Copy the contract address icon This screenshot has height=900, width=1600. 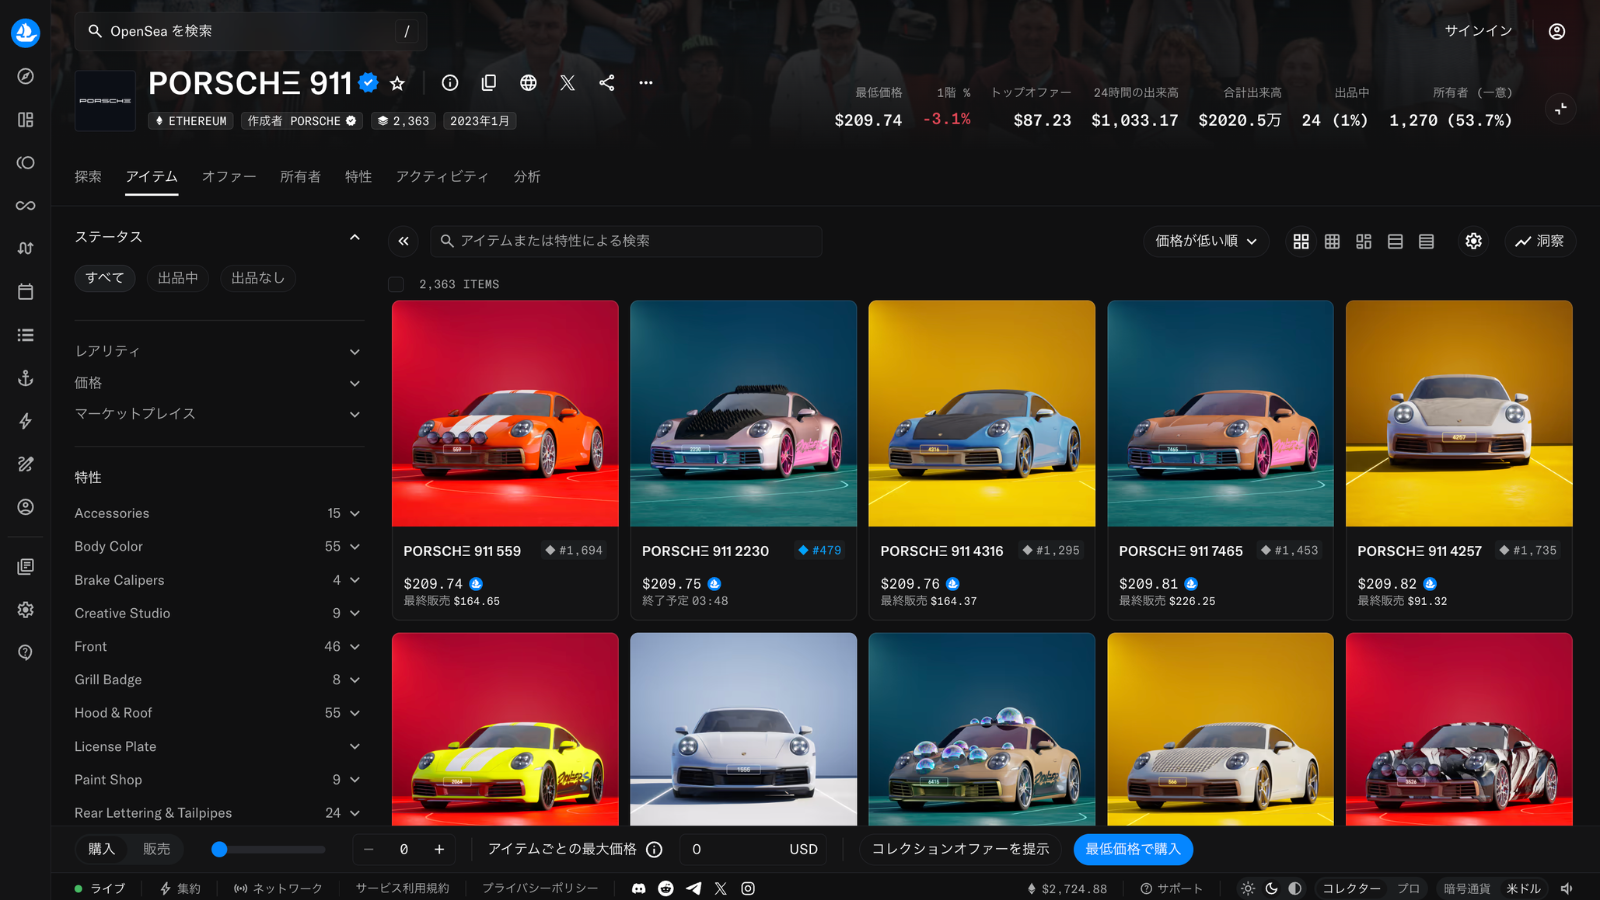(489, 83)
